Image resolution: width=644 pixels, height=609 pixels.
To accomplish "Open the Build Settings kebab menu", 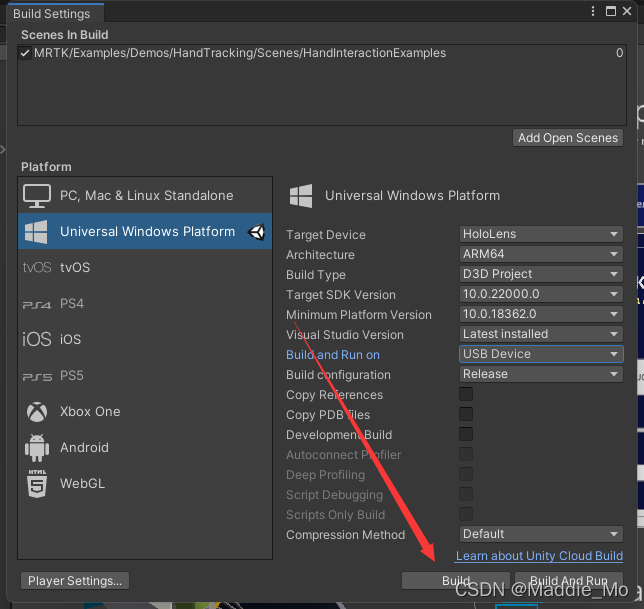I will click(593, 11).
